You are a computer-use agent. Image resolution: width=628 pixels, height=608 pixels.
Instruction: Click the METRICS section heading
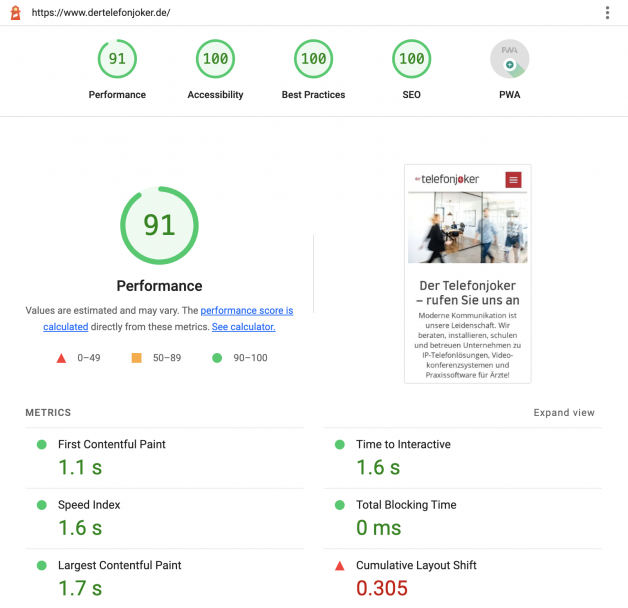coord(48,413)
